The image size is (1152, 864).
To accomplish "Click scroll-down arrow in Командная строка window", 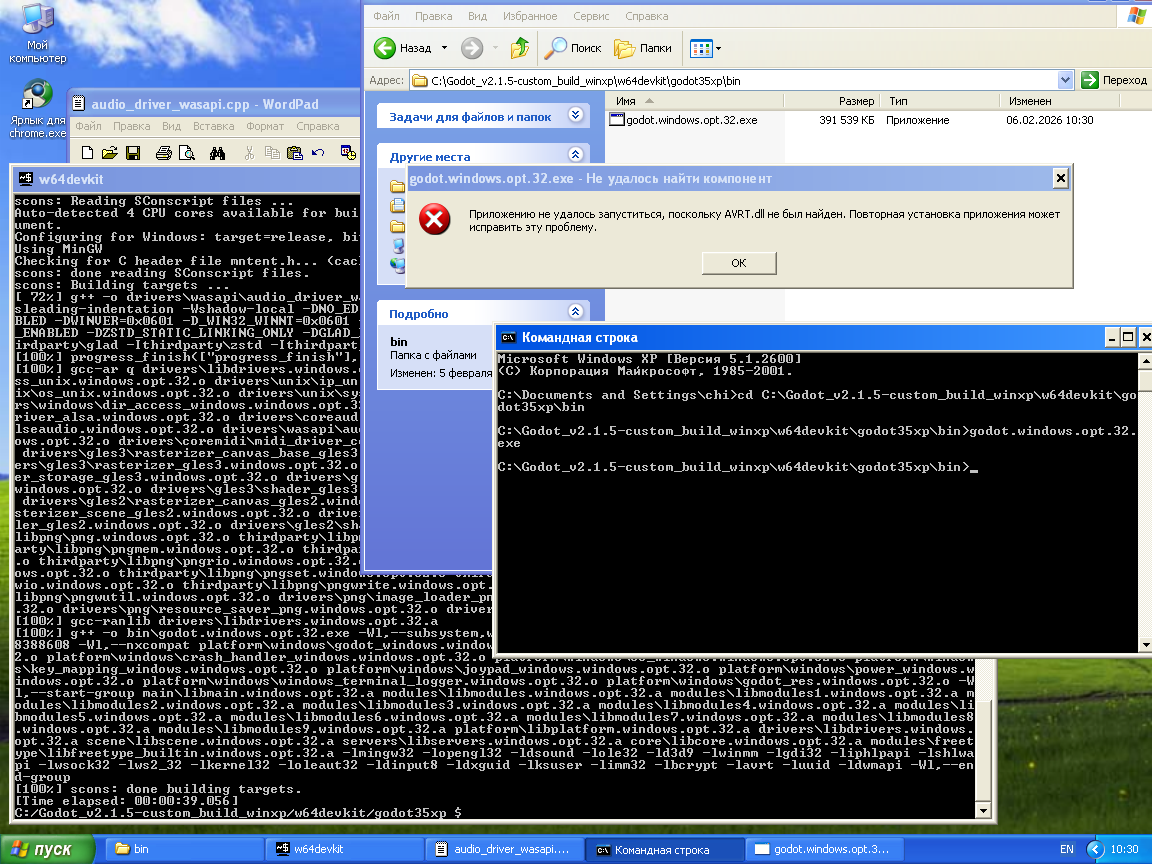I will tap(1145, 644).
